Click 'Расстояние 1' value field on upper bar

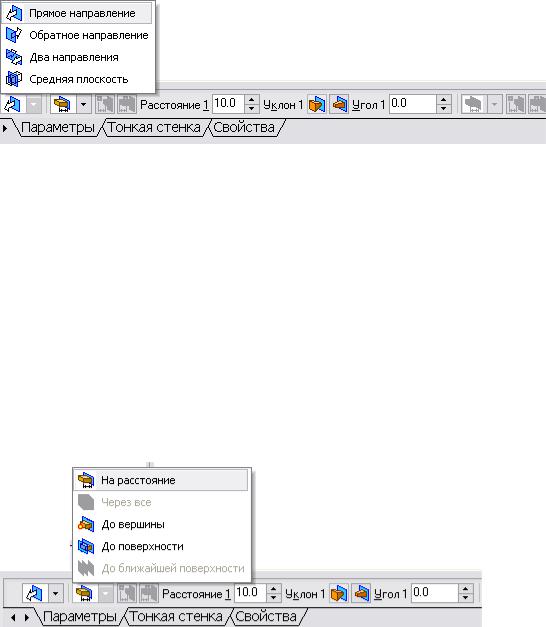228,104
